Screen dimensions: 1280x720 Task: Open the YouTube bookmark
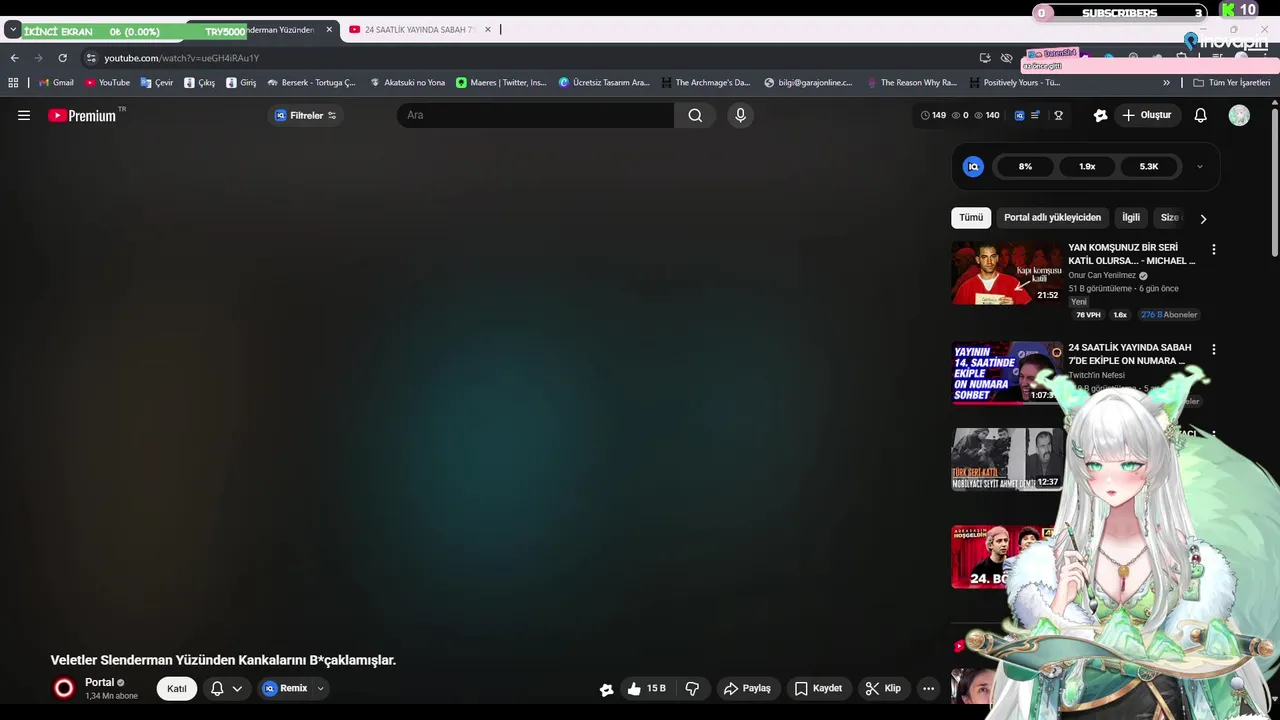pyautogui.click(x=107, y=83)
